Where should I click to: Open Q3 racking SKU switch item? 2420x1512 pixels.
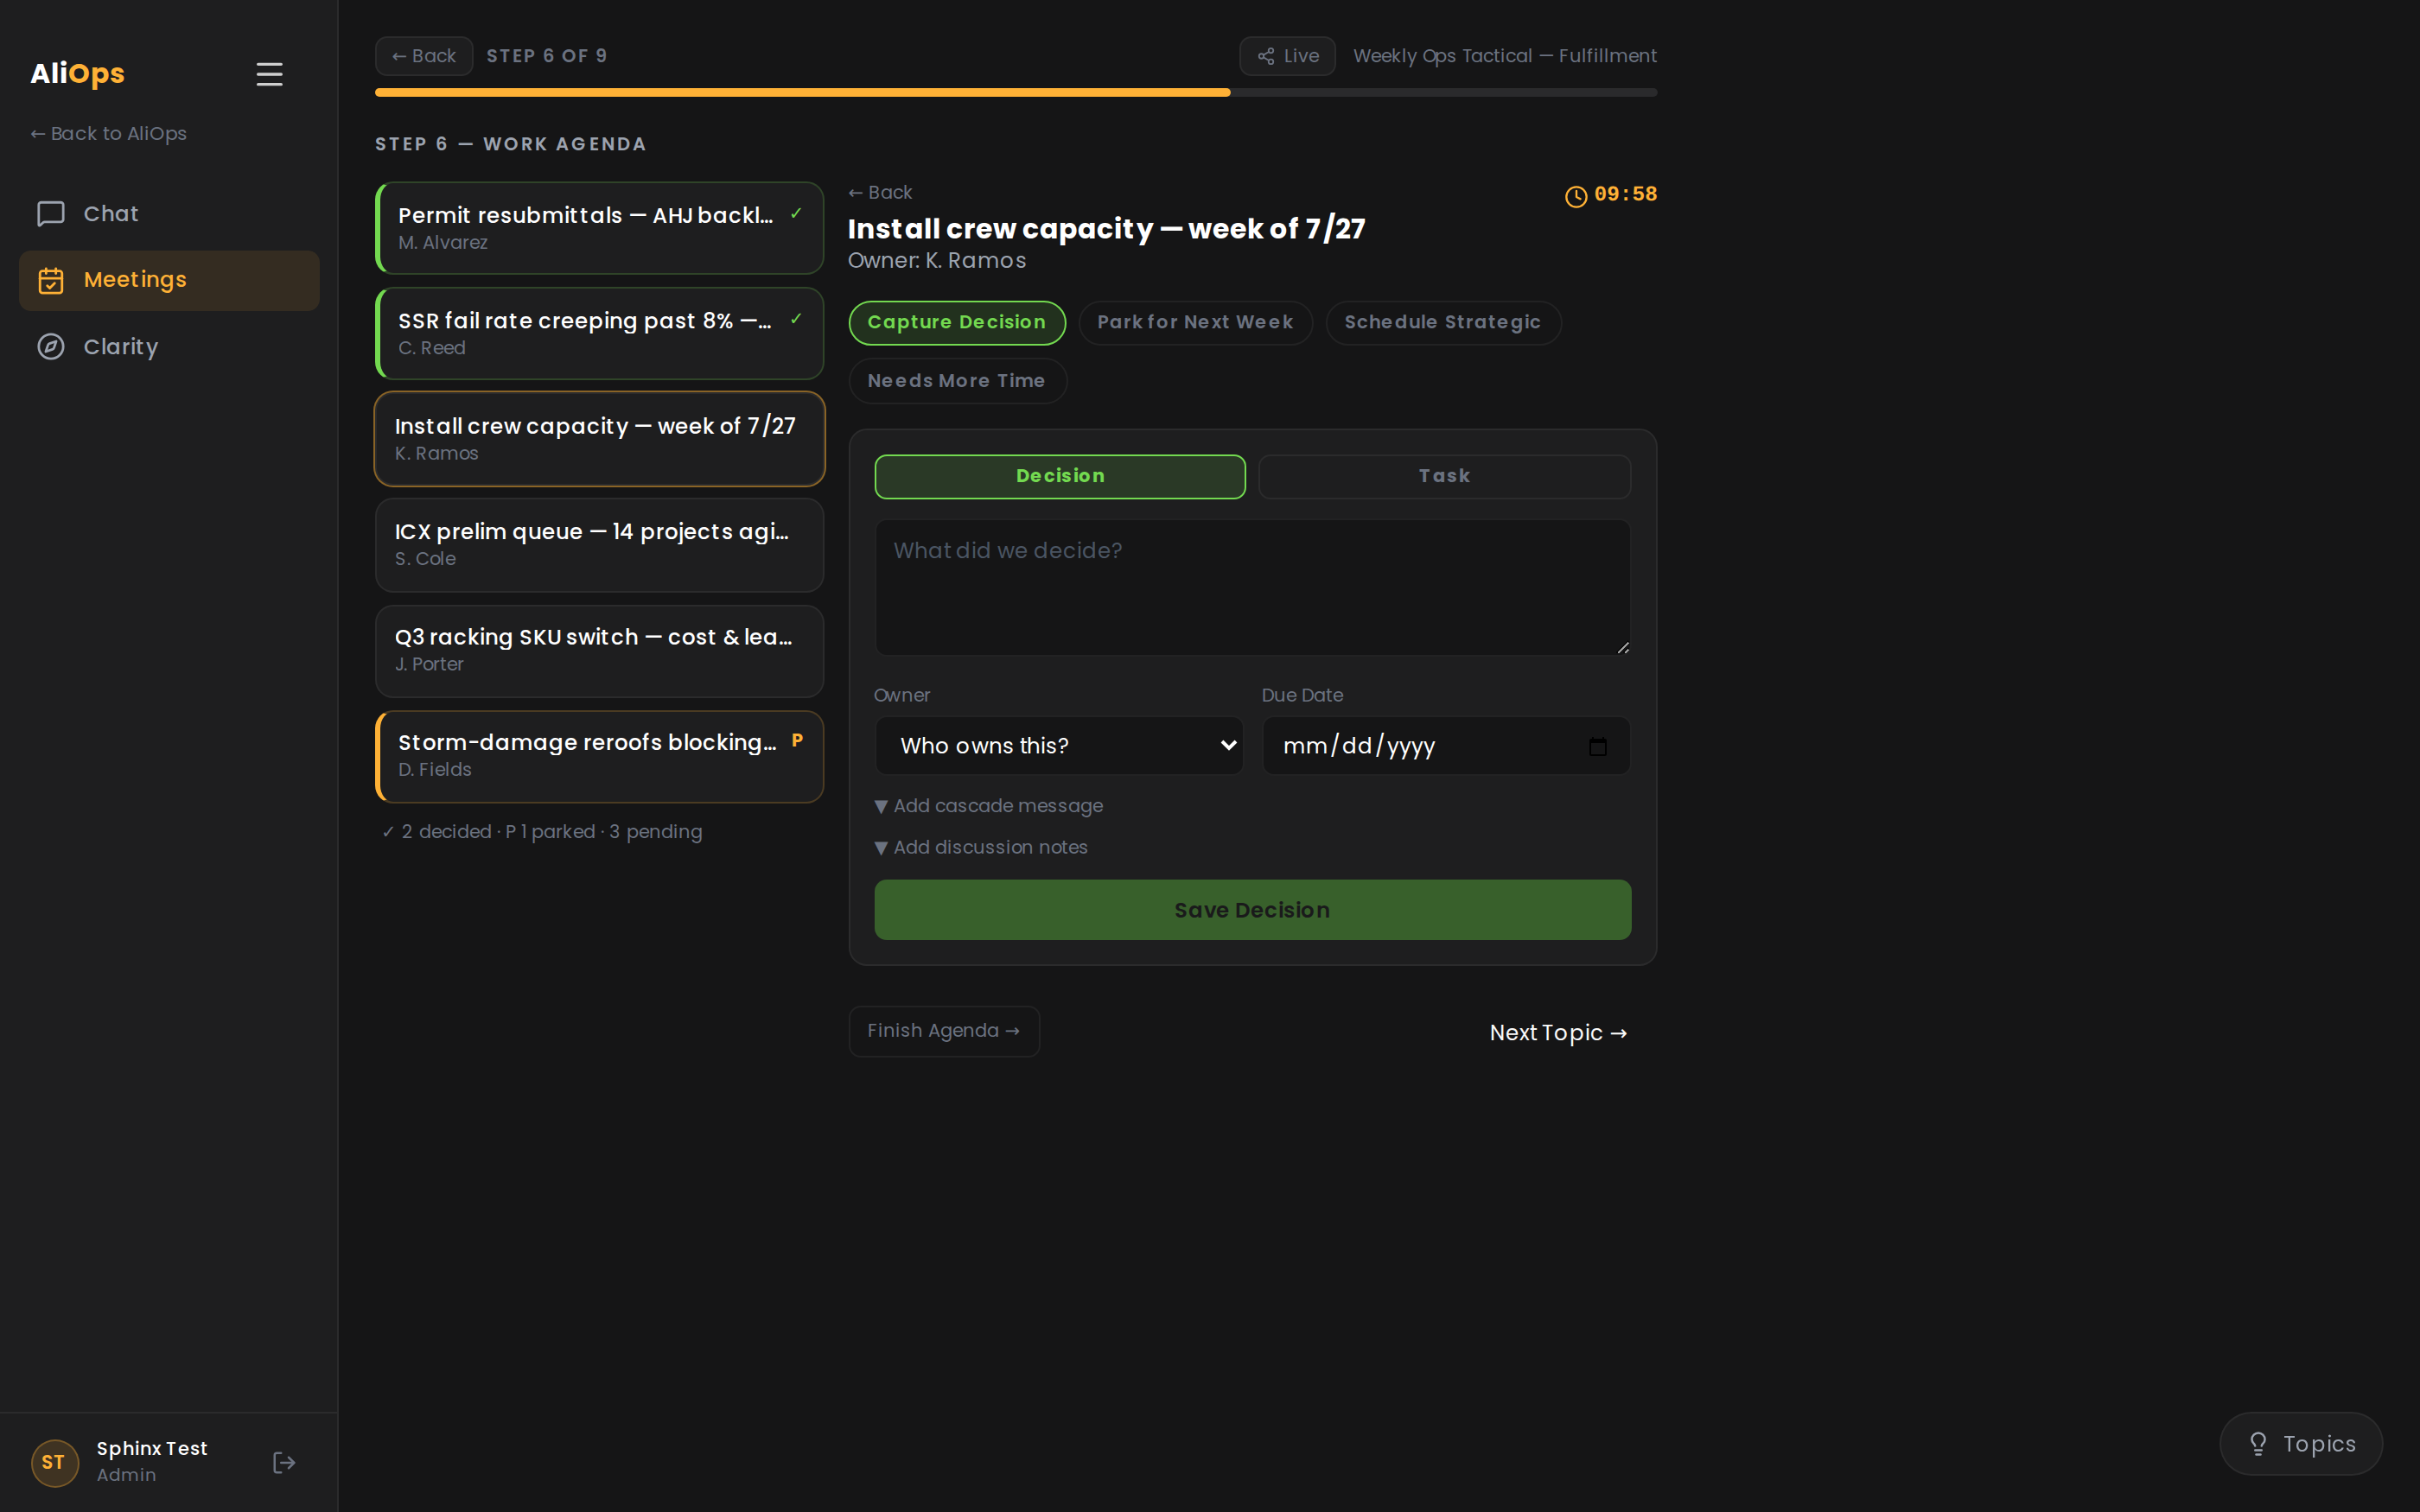coord(599,650)
